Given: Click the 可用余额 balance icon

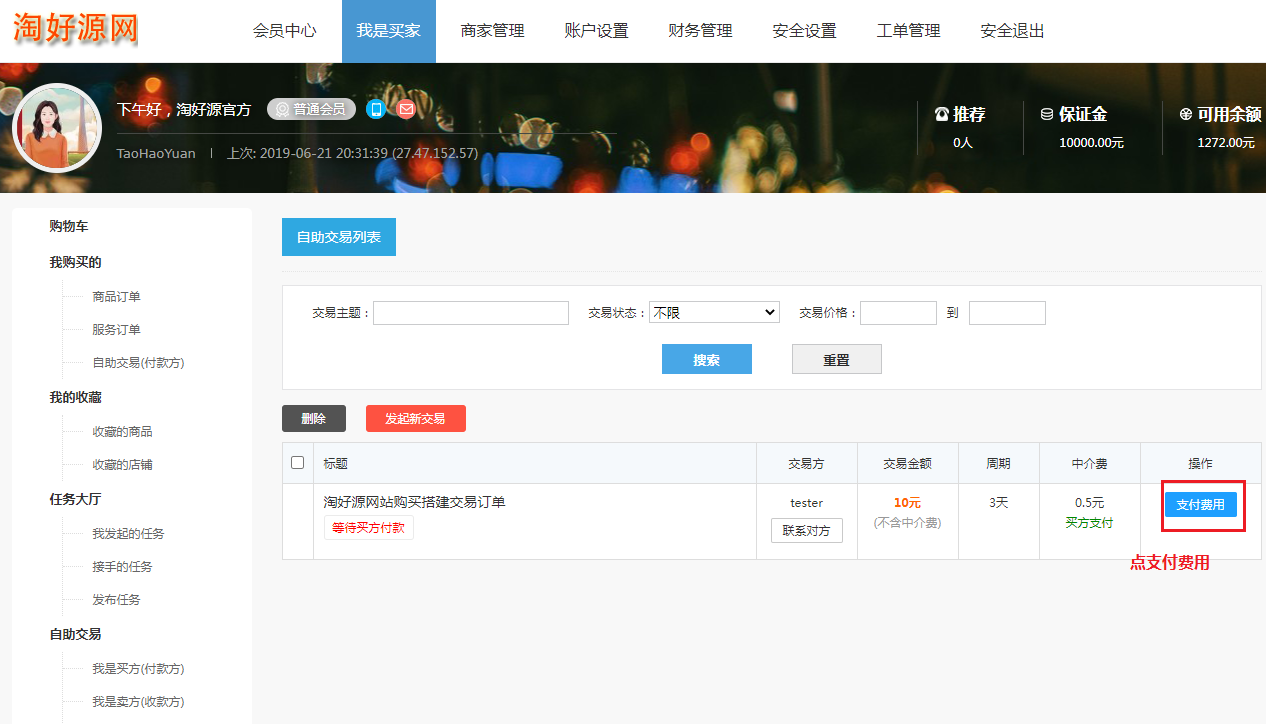Looking at the screenshot, I should coord(1186,115).
